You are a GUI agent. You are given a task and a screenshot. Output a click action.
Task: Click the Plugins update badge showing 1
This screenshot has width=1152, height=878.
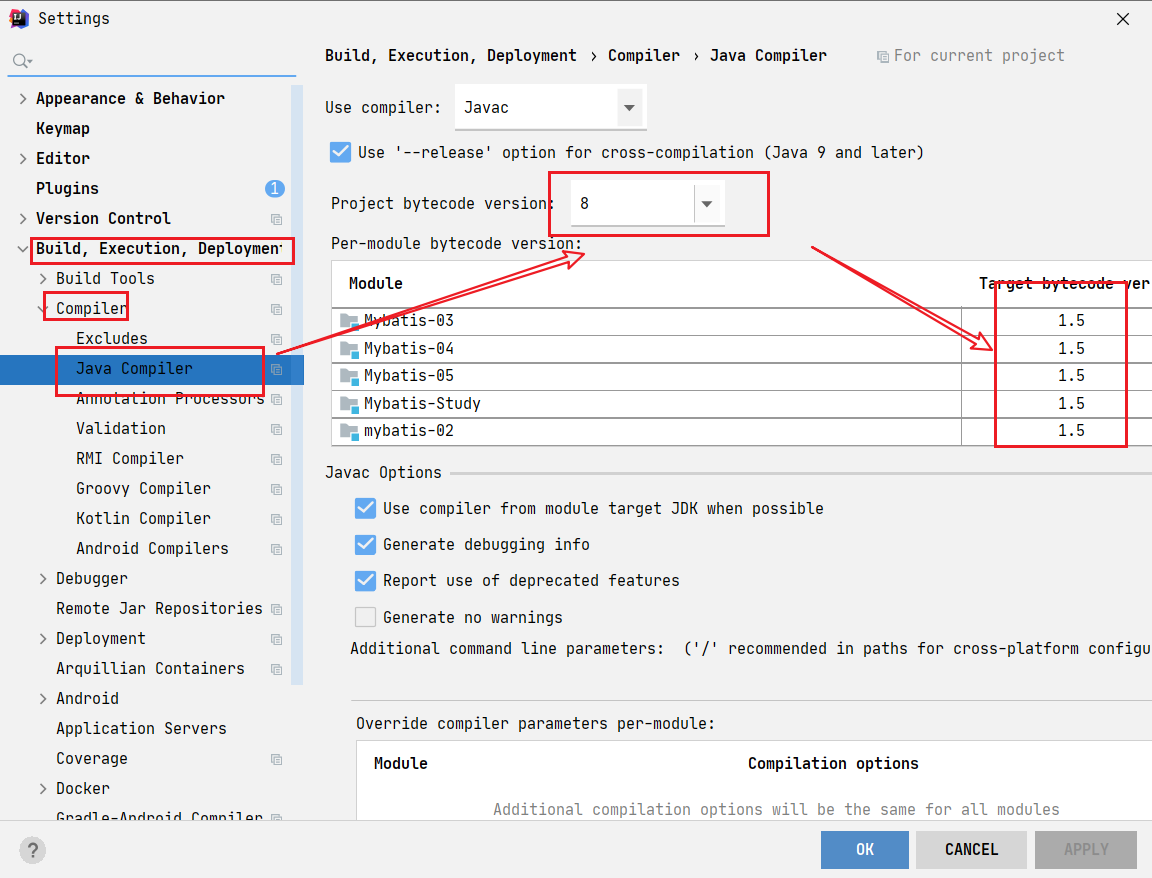274,188
